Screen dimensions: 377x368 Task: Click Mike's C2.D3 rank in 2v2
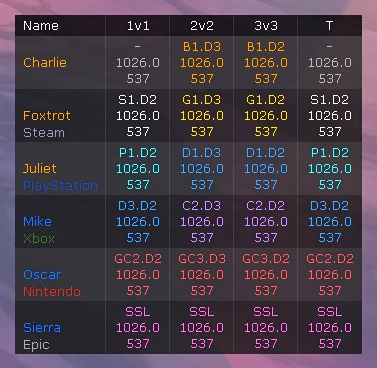point(202,206)
